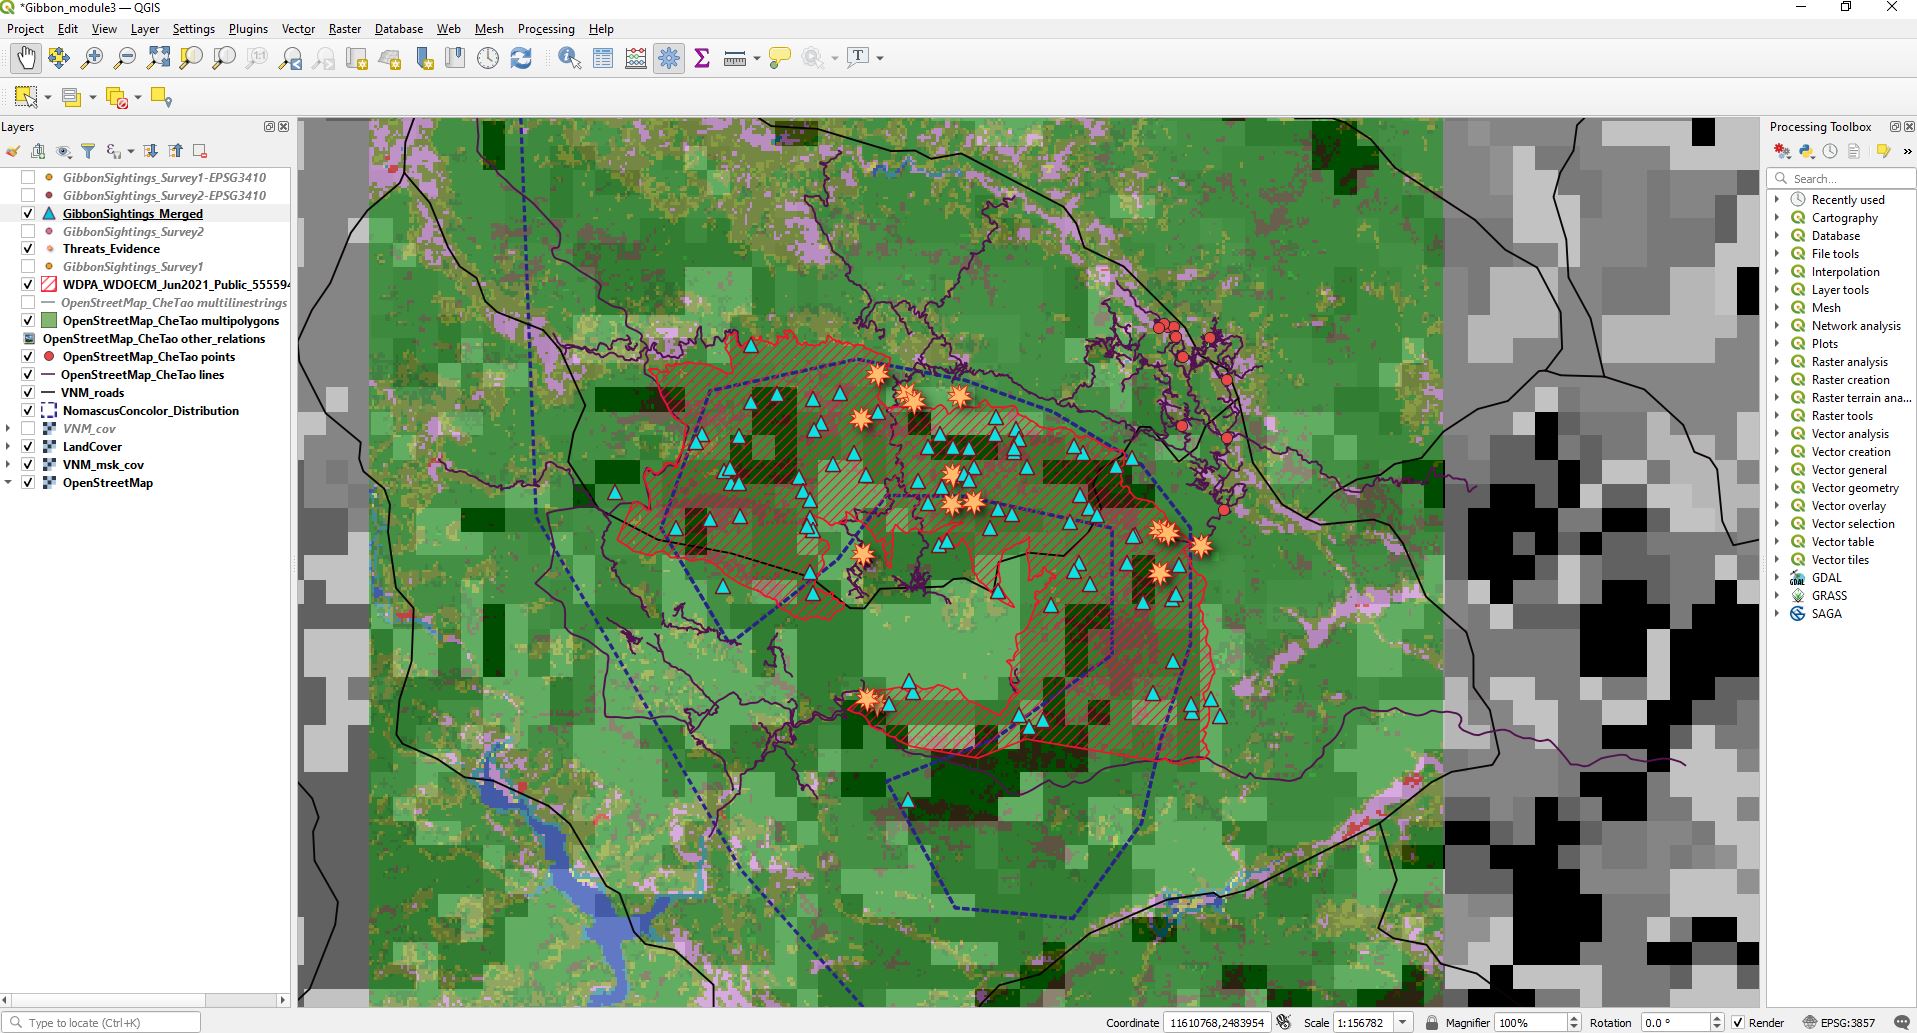
Task: Uncheck the Render checkbox in status bar
Action: (x=1738, y=1022)
